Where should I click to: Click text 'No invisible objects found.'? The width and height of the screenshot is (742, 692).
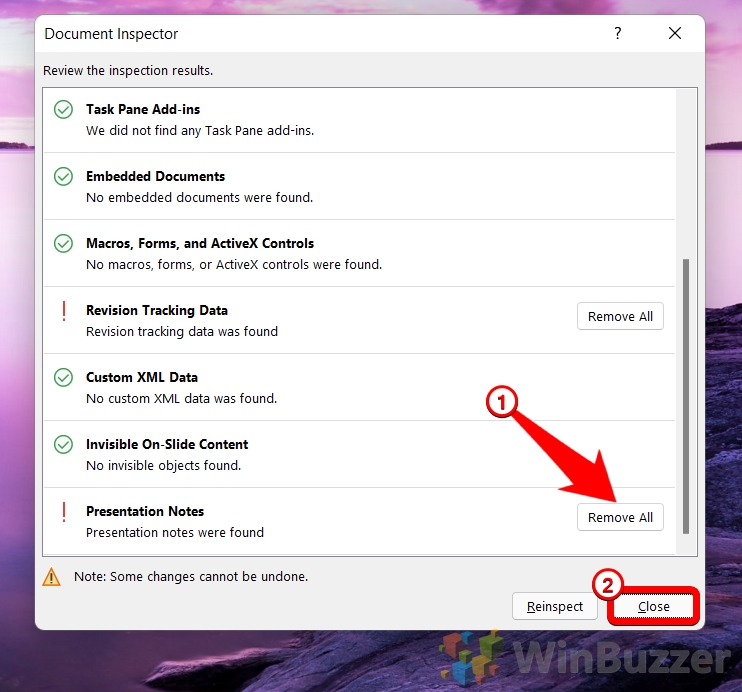tap(163, 466)
